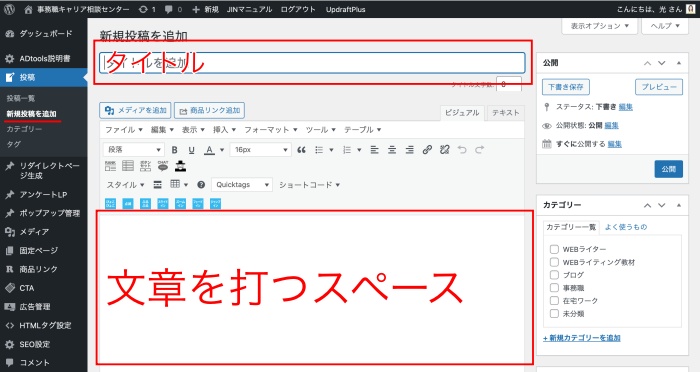700x372 pixels.
Task: Apply bold formatting in editor toolbar
Action: (175, 150)
